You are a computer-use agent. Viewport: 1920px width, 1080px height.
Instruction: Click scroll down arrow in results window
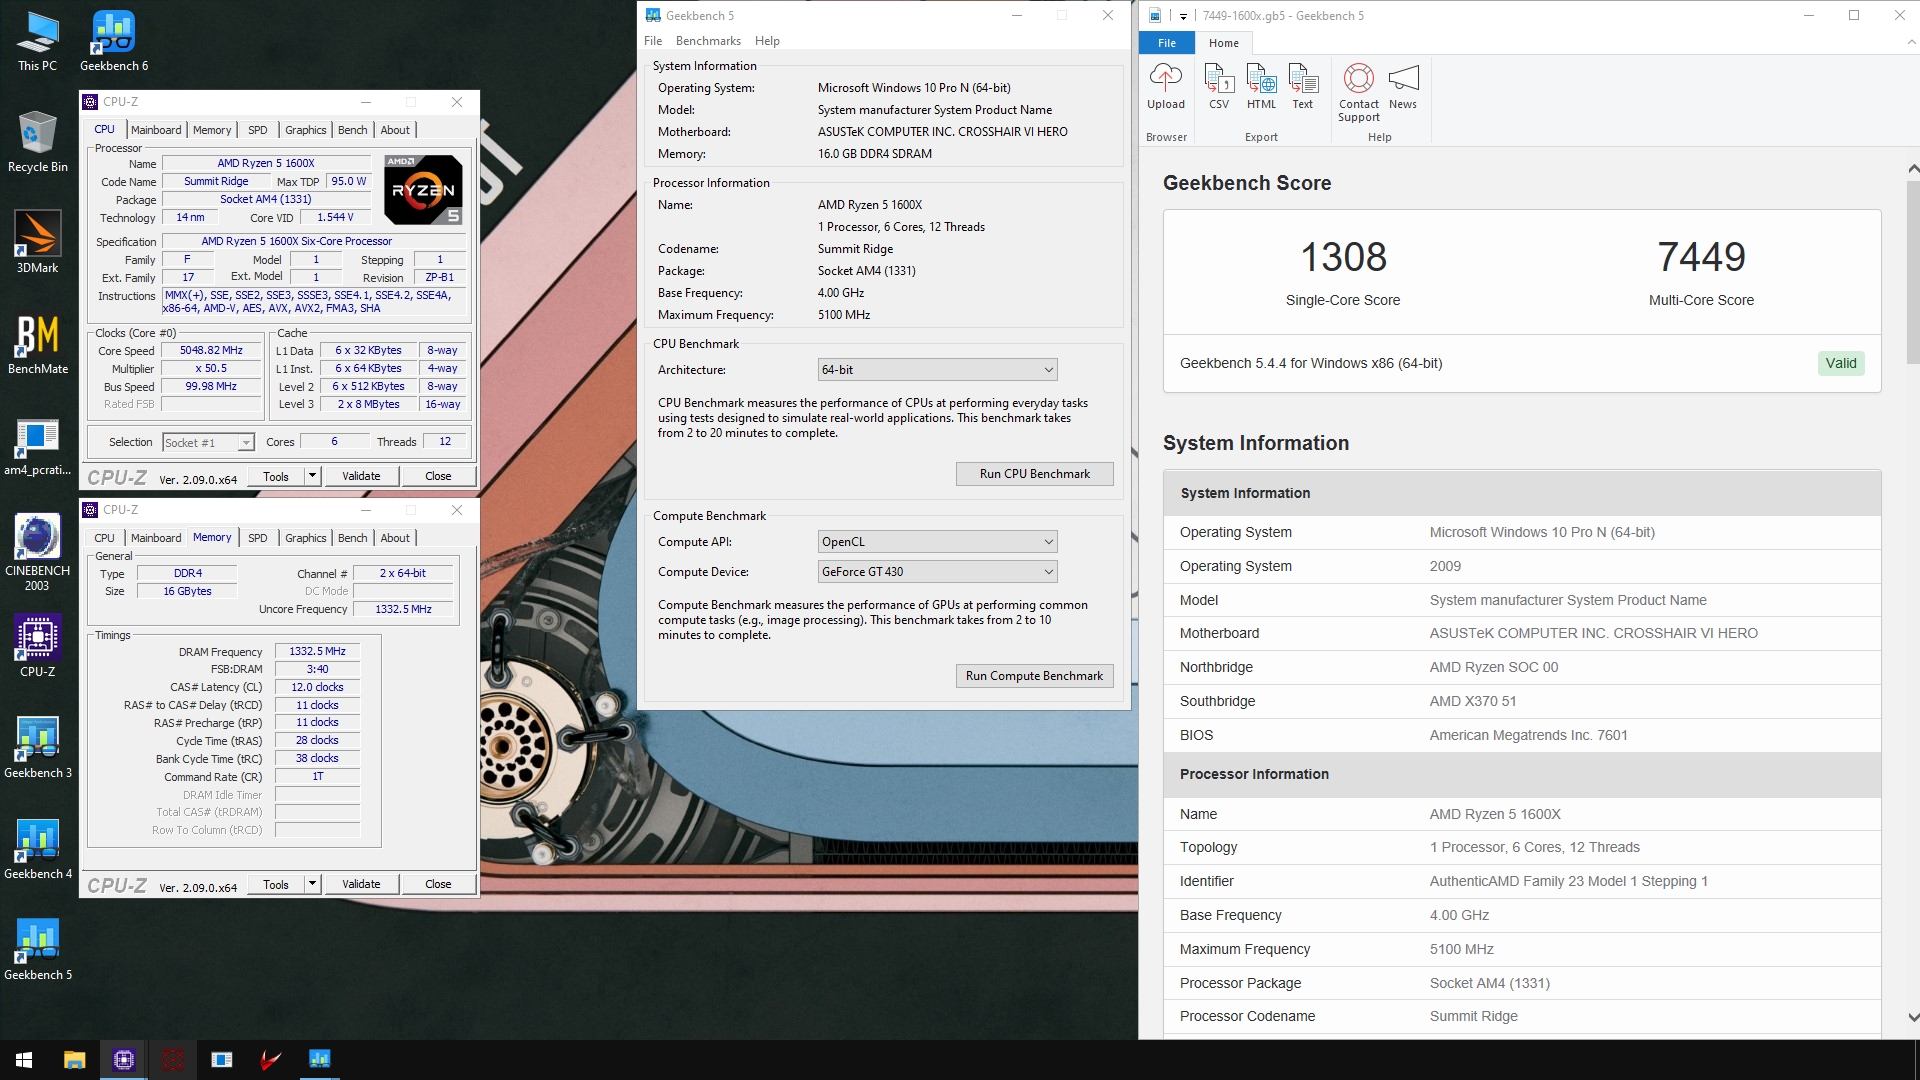(x=1912, y=1017)
